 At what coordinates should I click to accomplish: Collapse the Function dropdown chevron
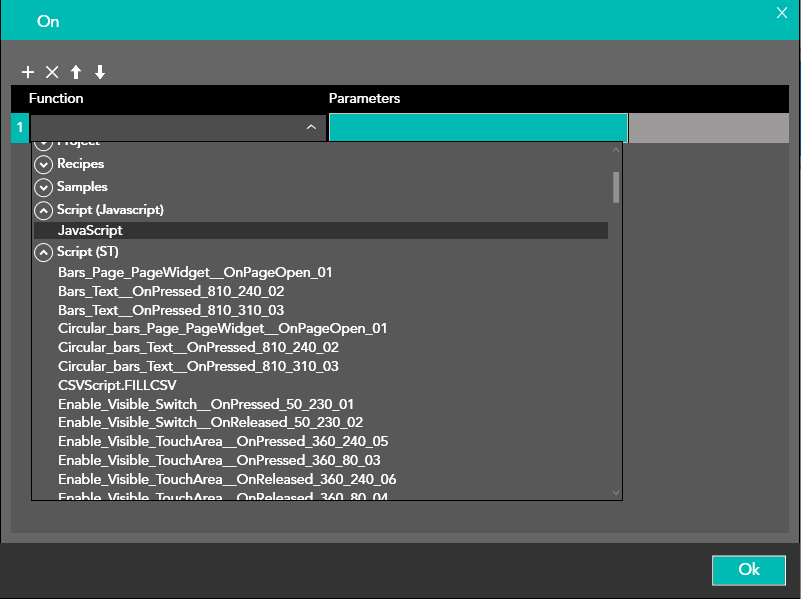click(311, 128)
